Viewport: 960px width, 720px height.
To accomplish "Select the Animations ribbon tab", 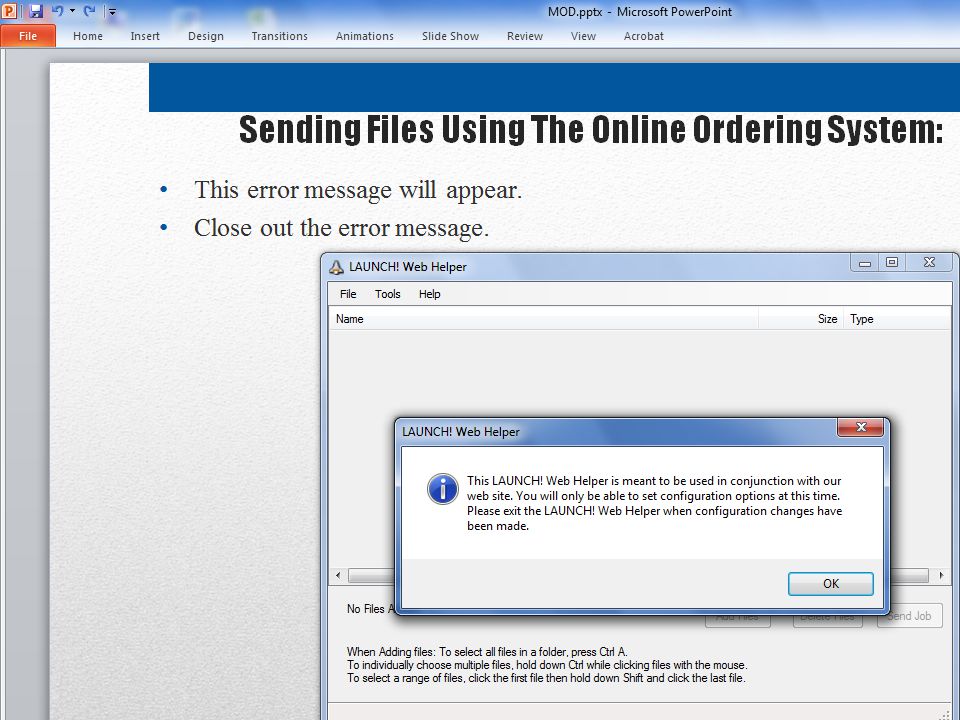I will tap(364, 36).
